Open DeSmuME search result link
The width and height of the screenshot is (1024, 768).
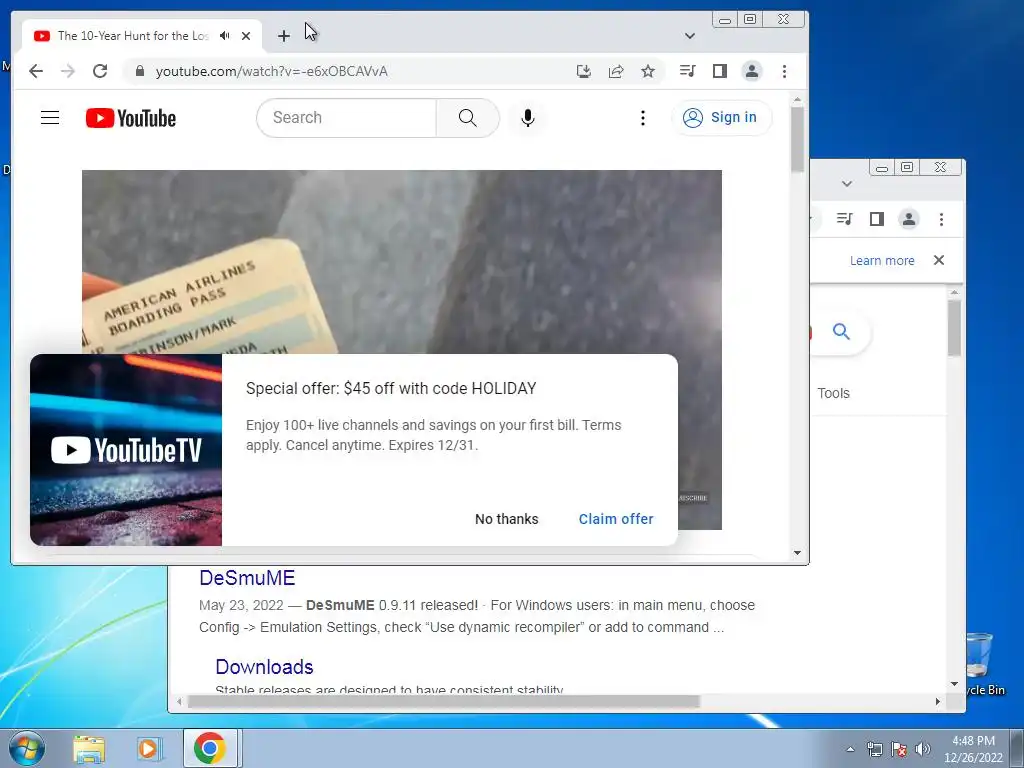point(247,578)
